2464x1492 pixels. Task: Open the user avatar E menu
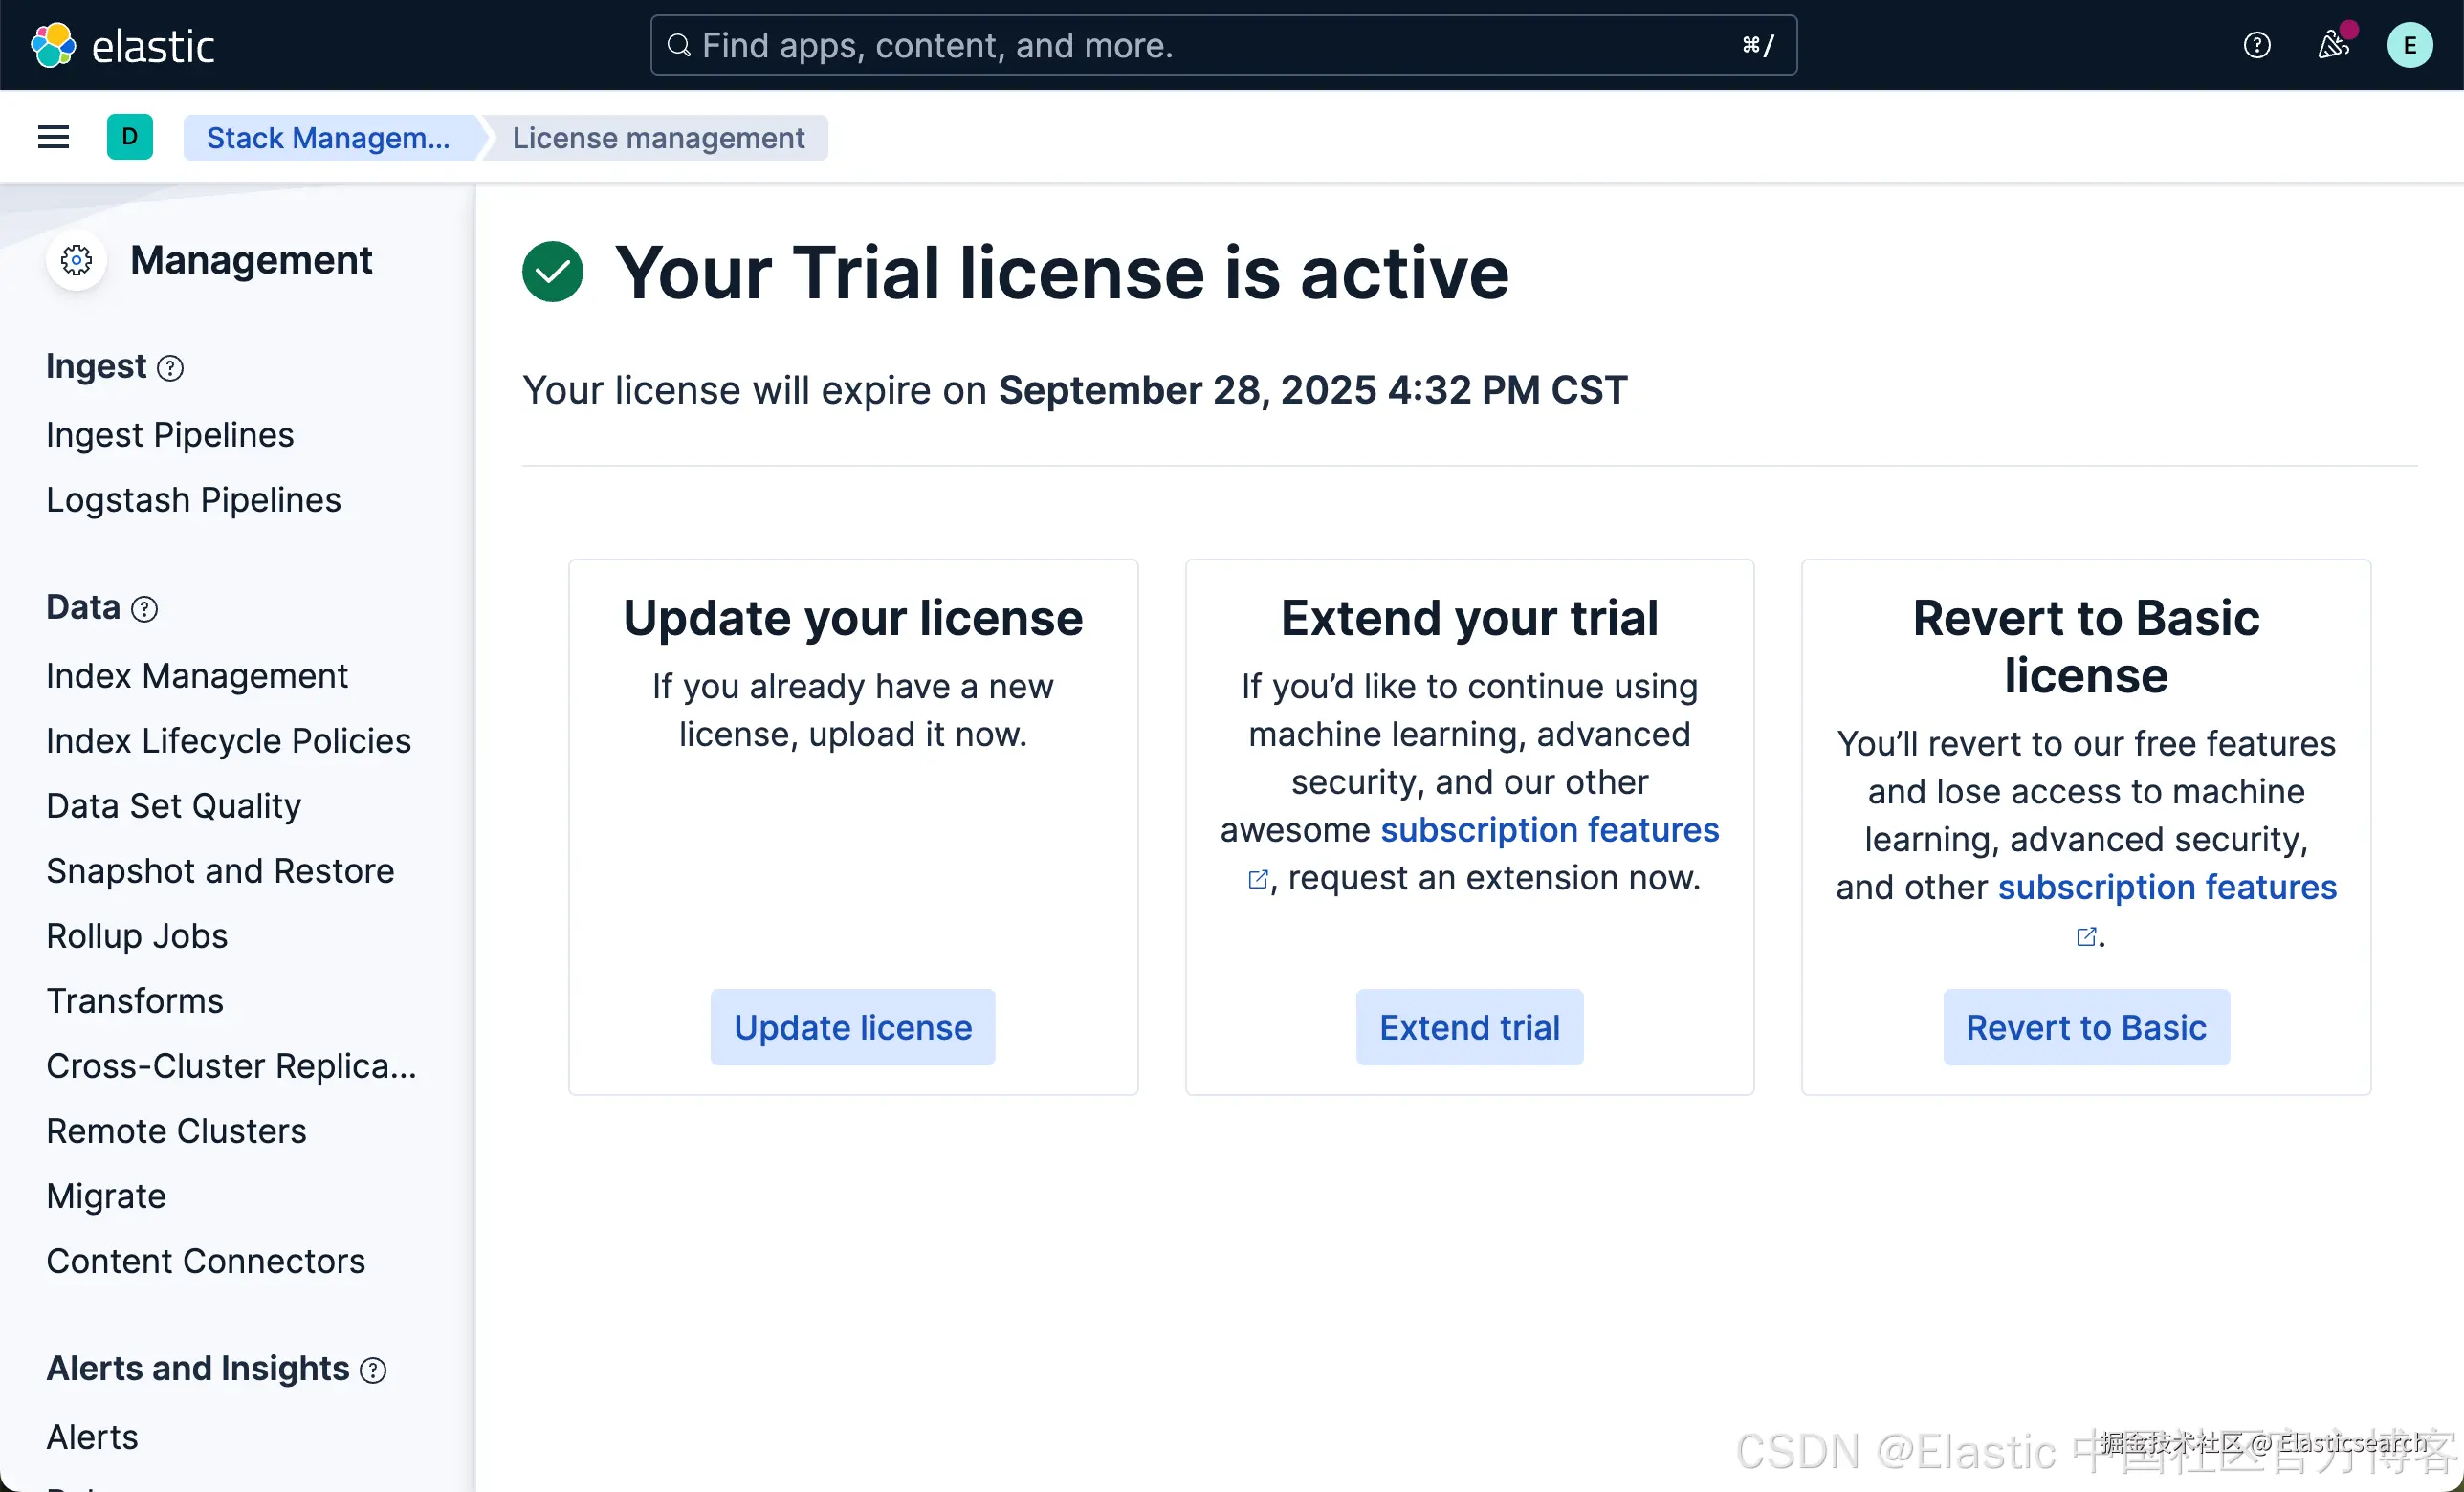pos(2409,45)
